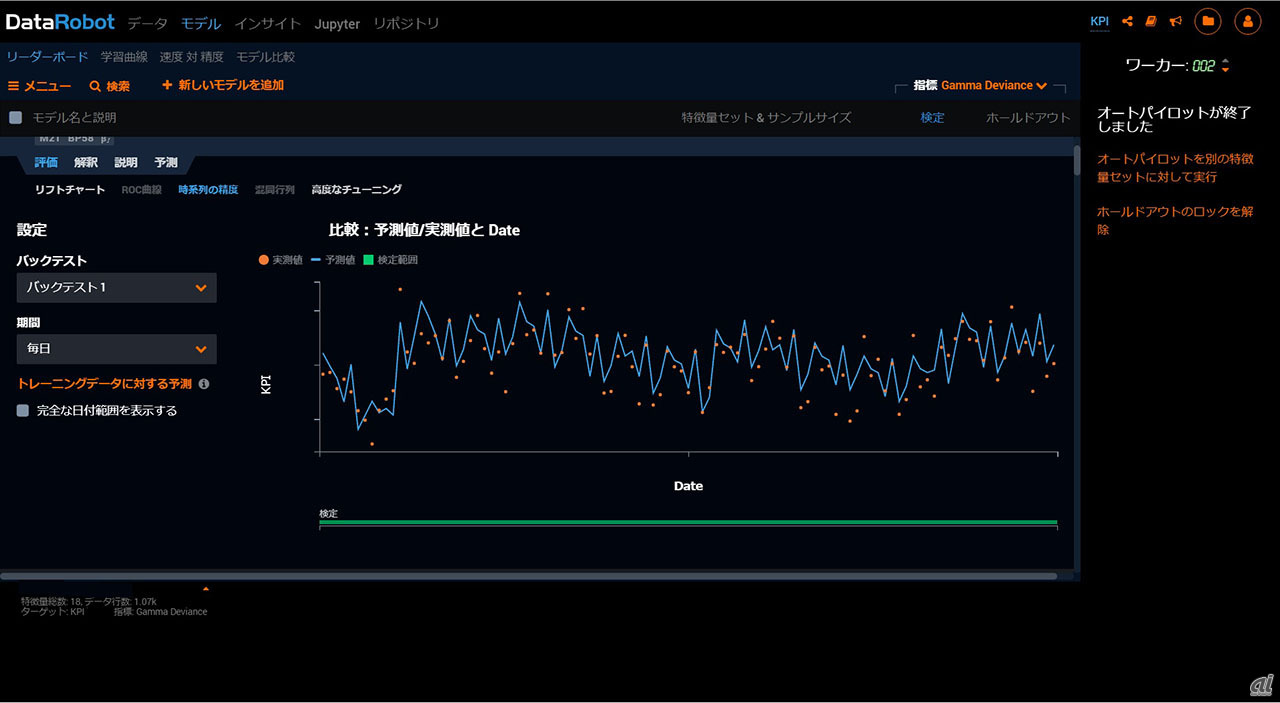Open the projects folder icon

coord(1208,21)
